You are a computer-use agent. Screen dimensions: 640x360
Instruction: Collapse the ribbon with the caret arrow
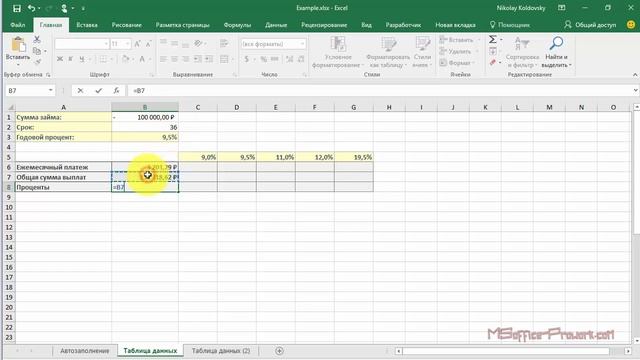[635, 75]
